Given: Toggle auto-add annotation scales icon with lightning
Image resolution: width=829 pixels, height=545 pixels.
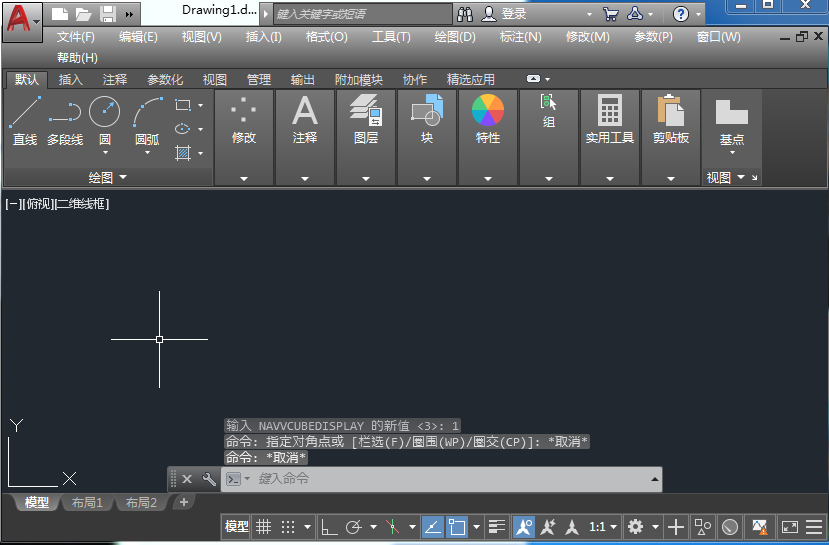Looking at the screenshot, I should (548, 526).
